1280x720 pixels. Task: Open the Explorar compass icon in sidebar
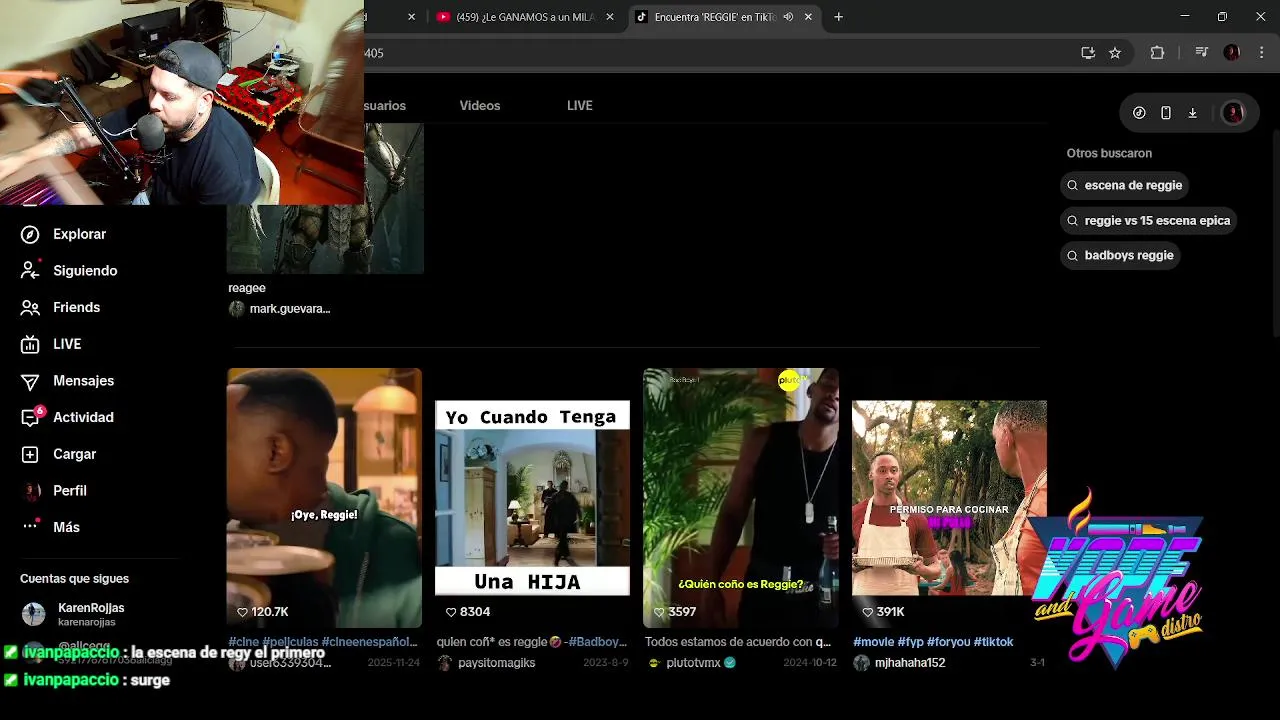[31, 234]
